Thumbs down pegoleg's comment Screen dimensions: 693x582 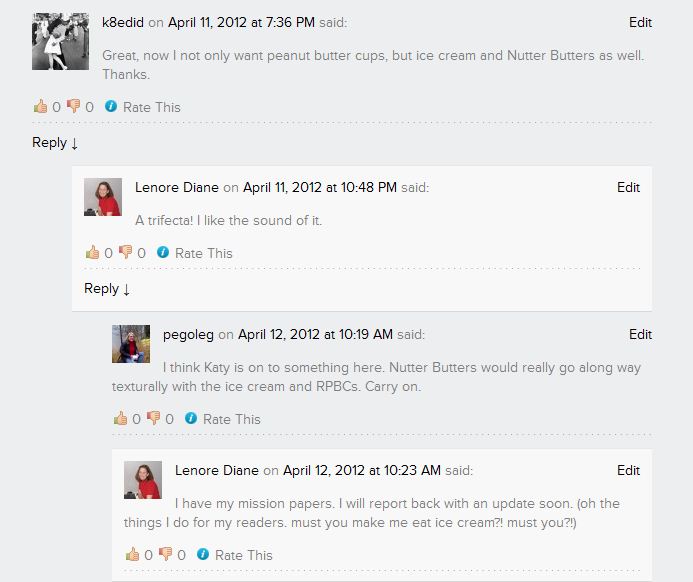tap(153, 419)
